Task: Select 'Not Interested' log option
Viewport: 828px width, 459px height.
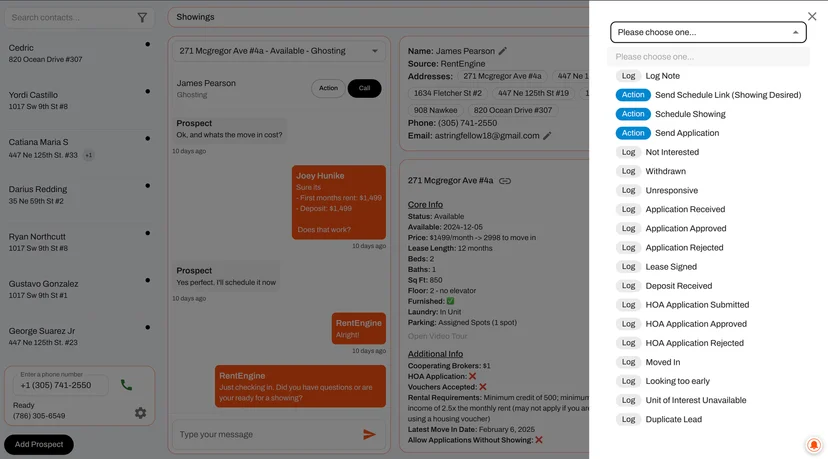Action: (708, 152)
